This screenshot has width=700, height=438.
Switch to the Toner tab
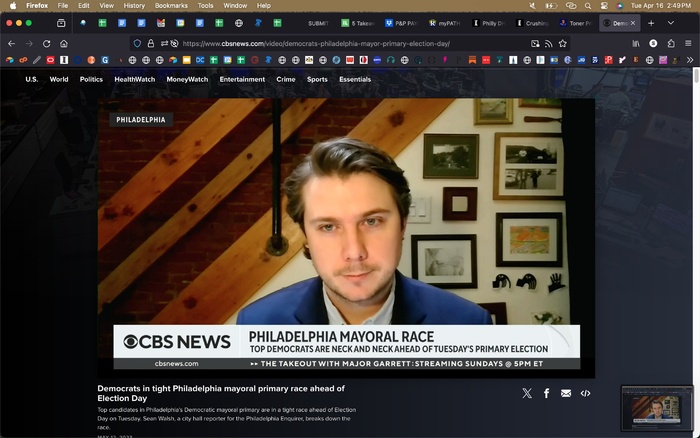[576, 23]
